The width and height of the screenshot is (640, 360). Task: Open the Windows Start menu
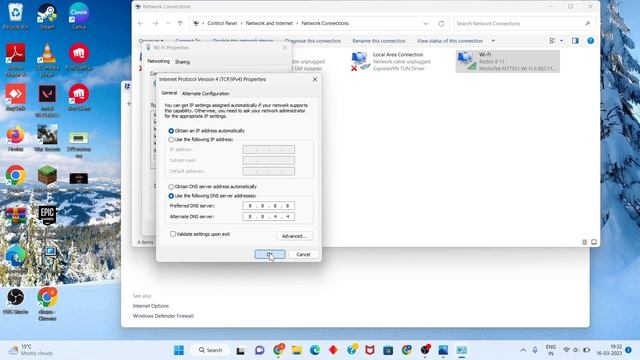[x=179, y=350]
